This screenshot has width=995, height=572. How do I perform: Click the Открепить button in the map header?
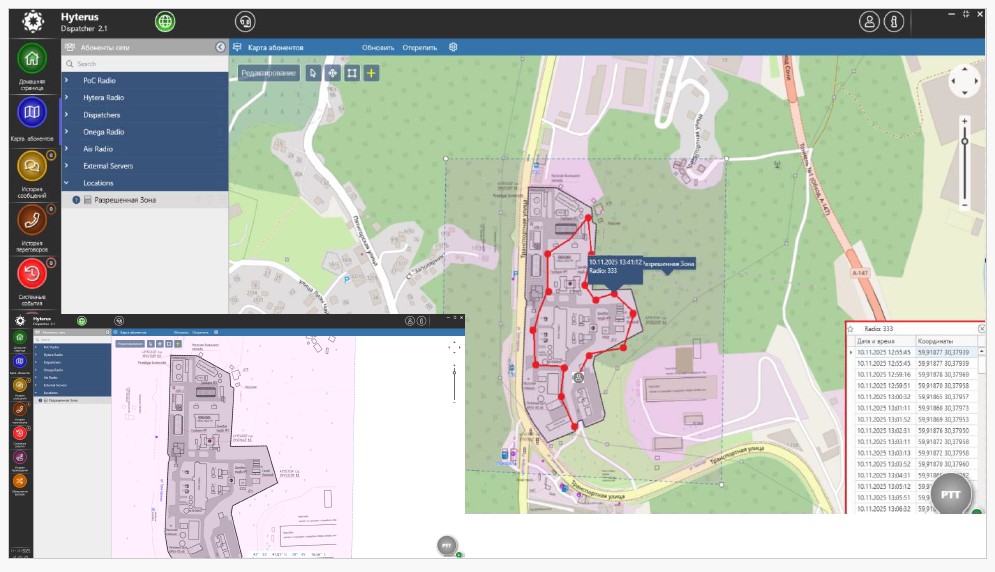[x=419, y=48]
